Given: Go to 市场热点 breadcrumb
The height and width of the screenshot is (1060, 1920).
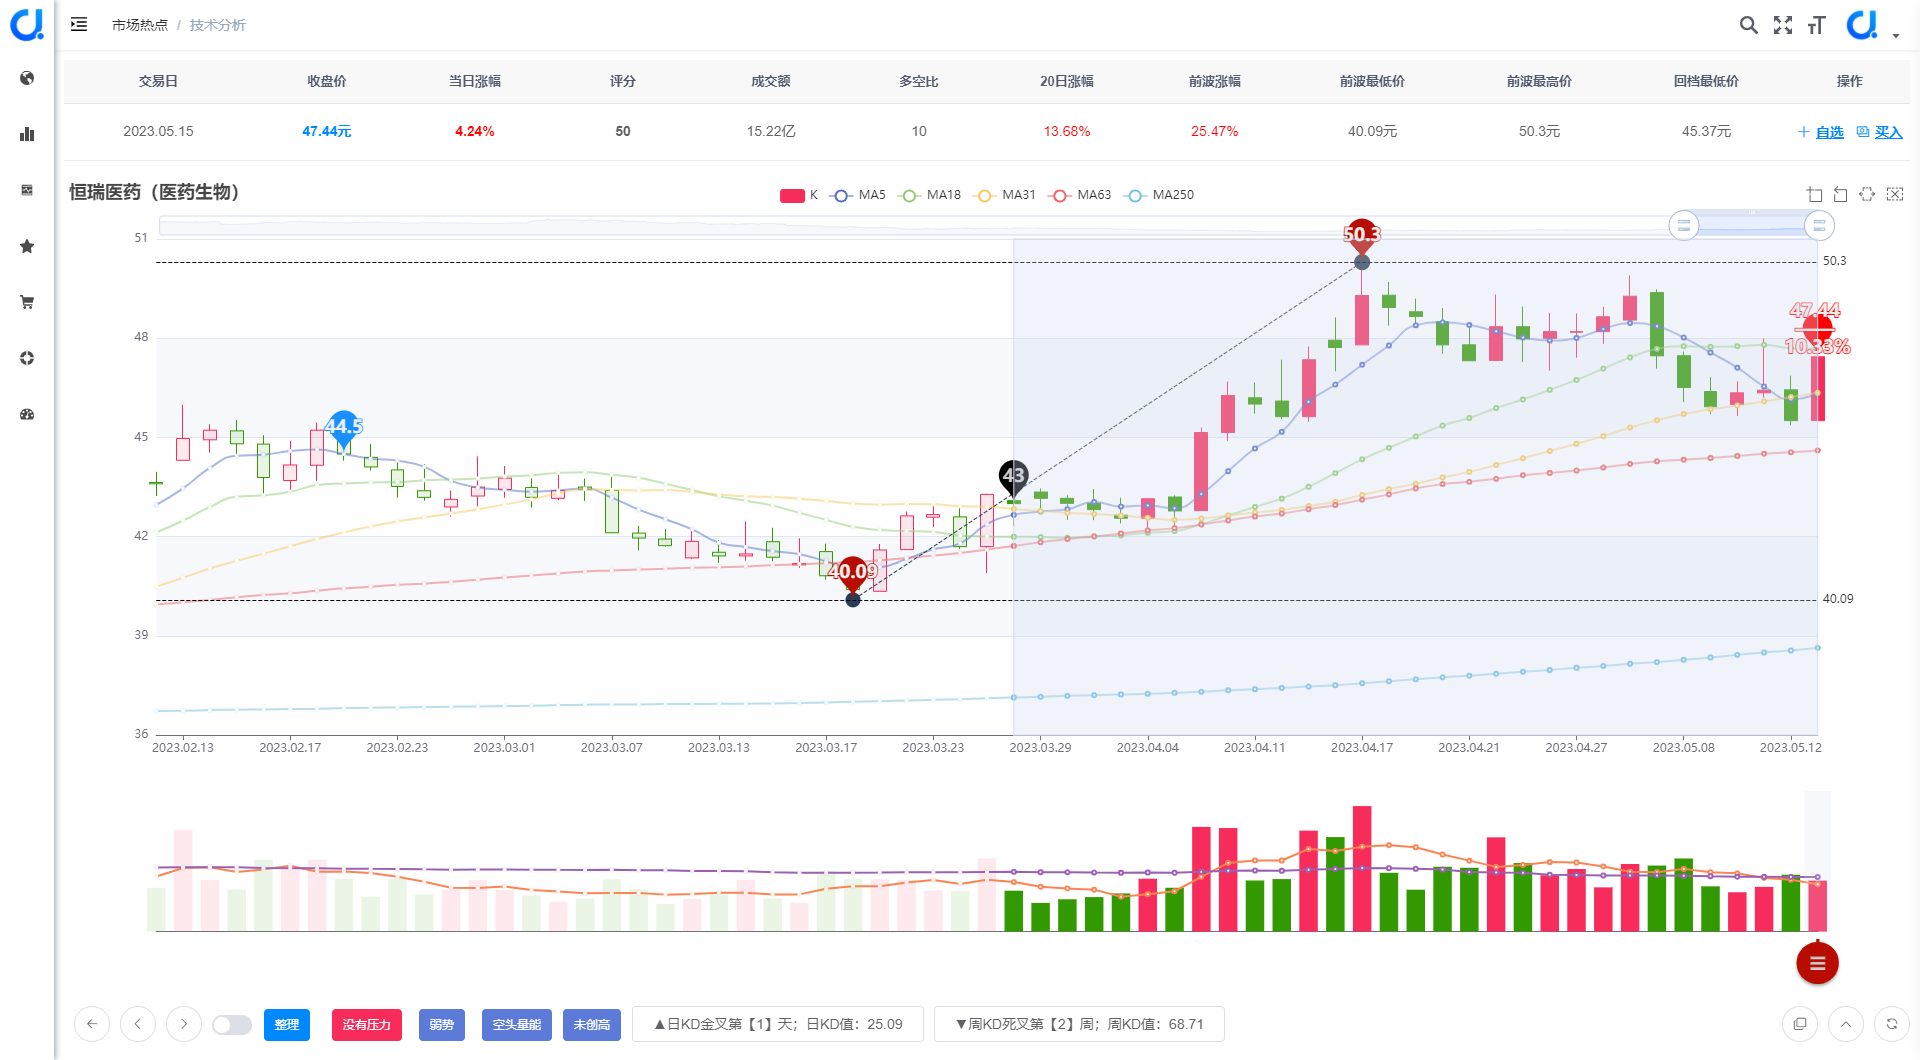Looking at the screenshot, I should pyautogui.click(x=140, y=25).
